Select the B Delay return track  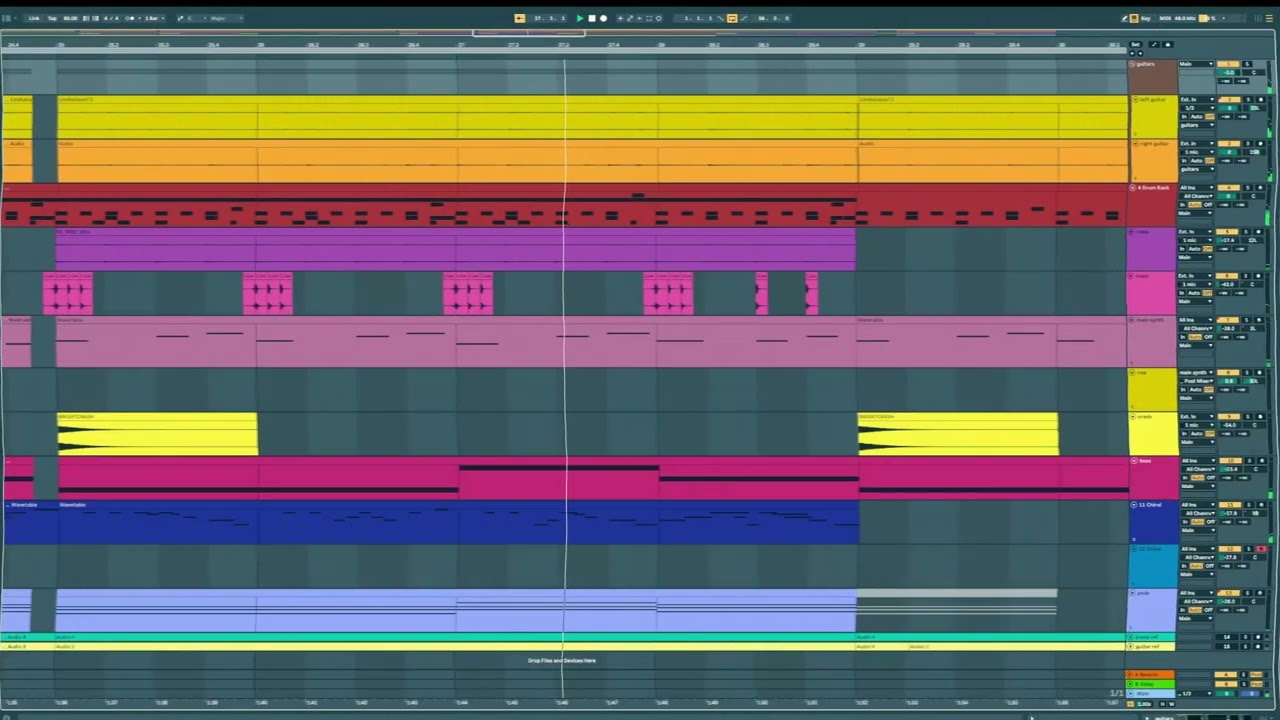point(1150,684)
